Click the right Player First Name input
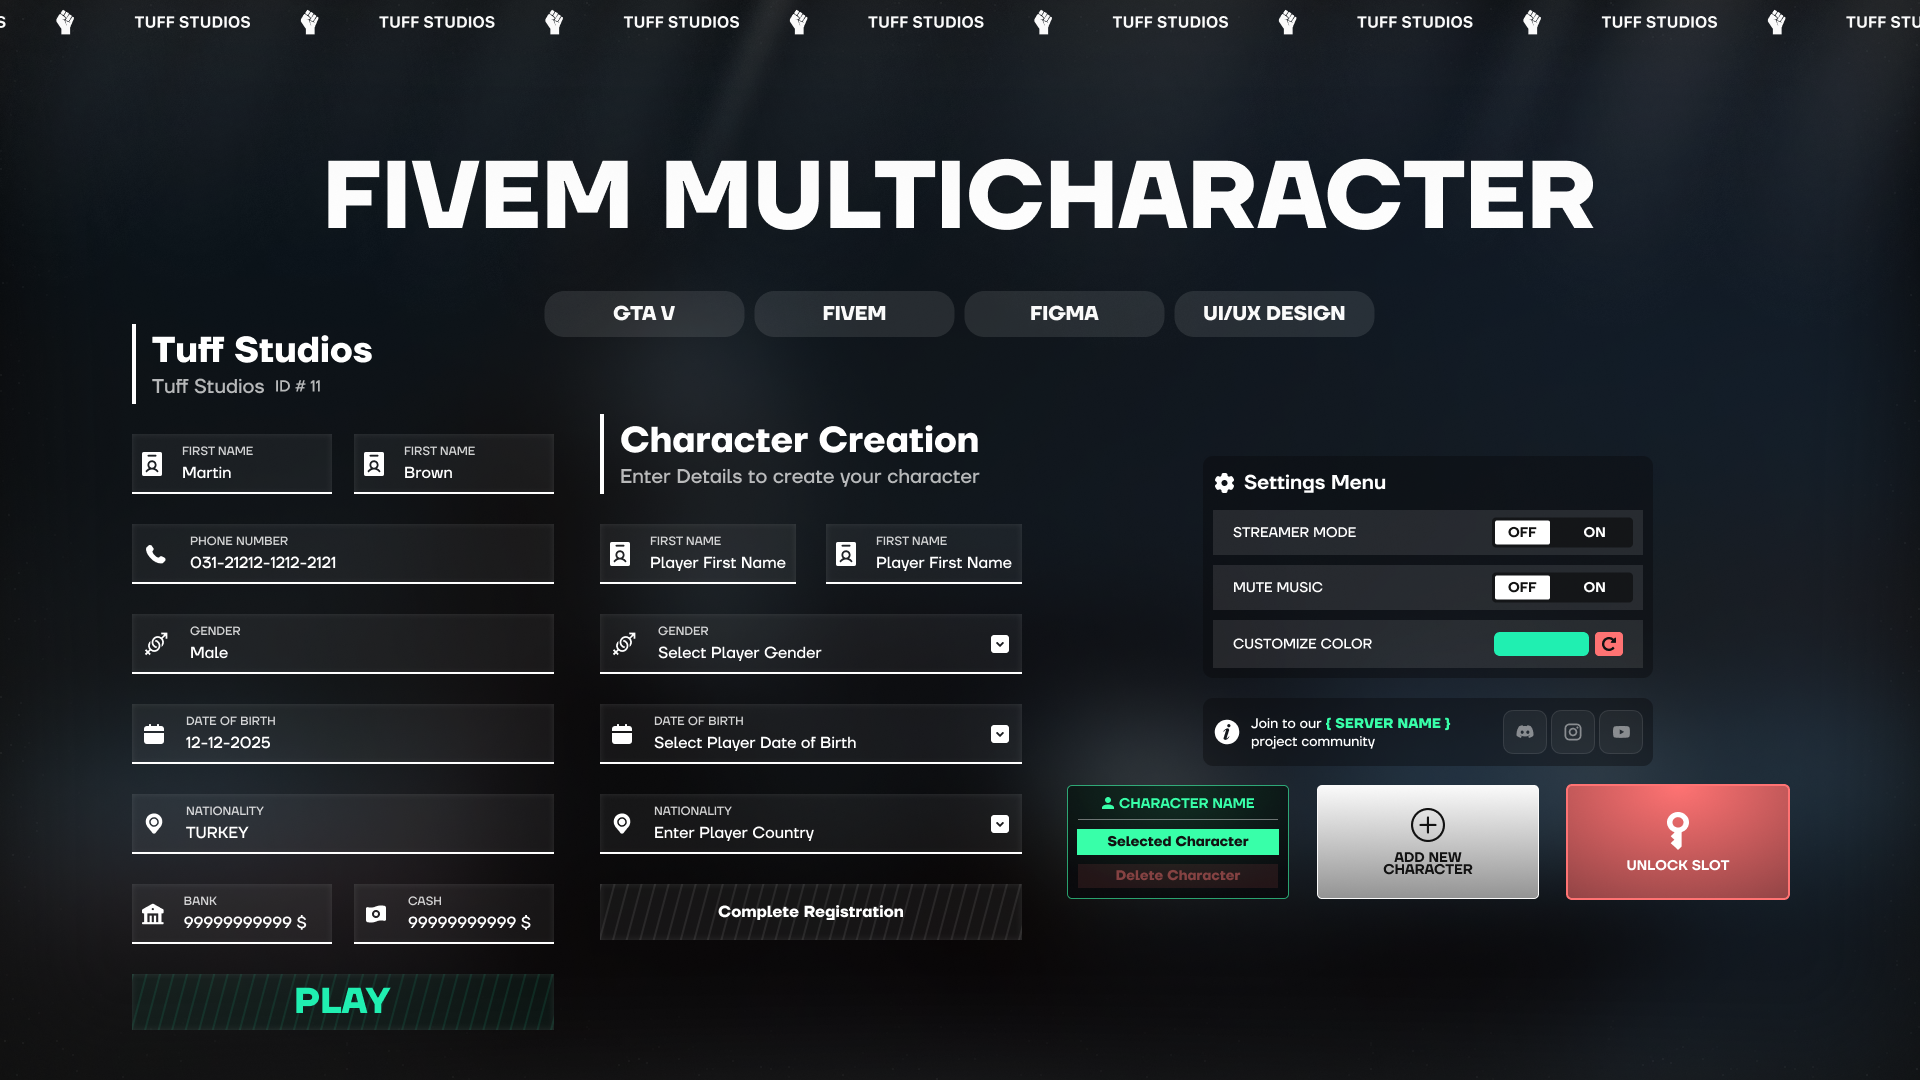 924,554
